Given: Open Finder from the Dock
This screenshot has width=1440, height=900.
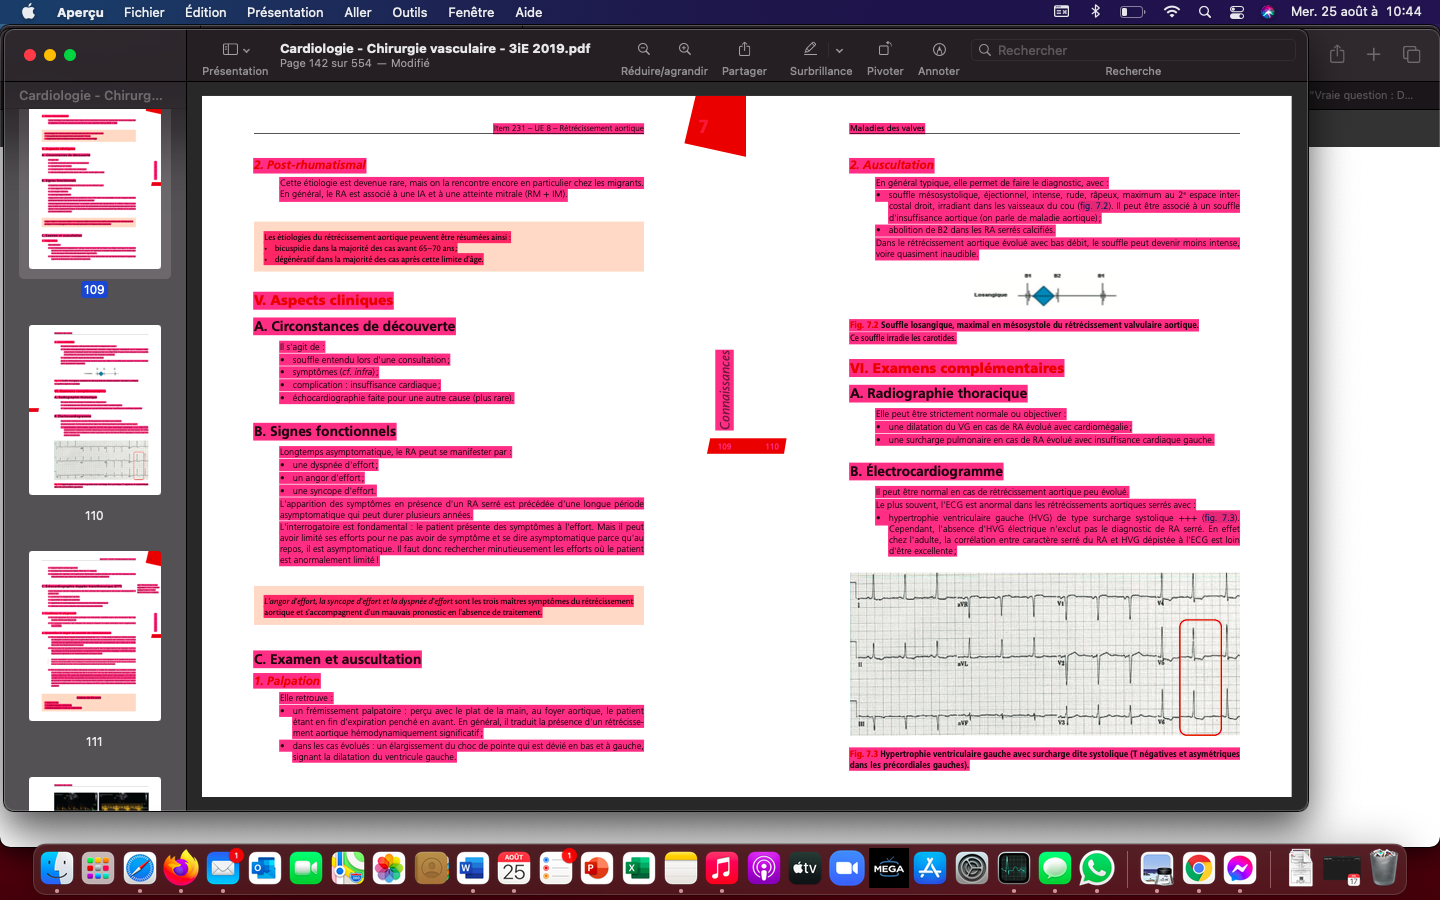Looking at the screenshot, I should [x=57, y=868].
